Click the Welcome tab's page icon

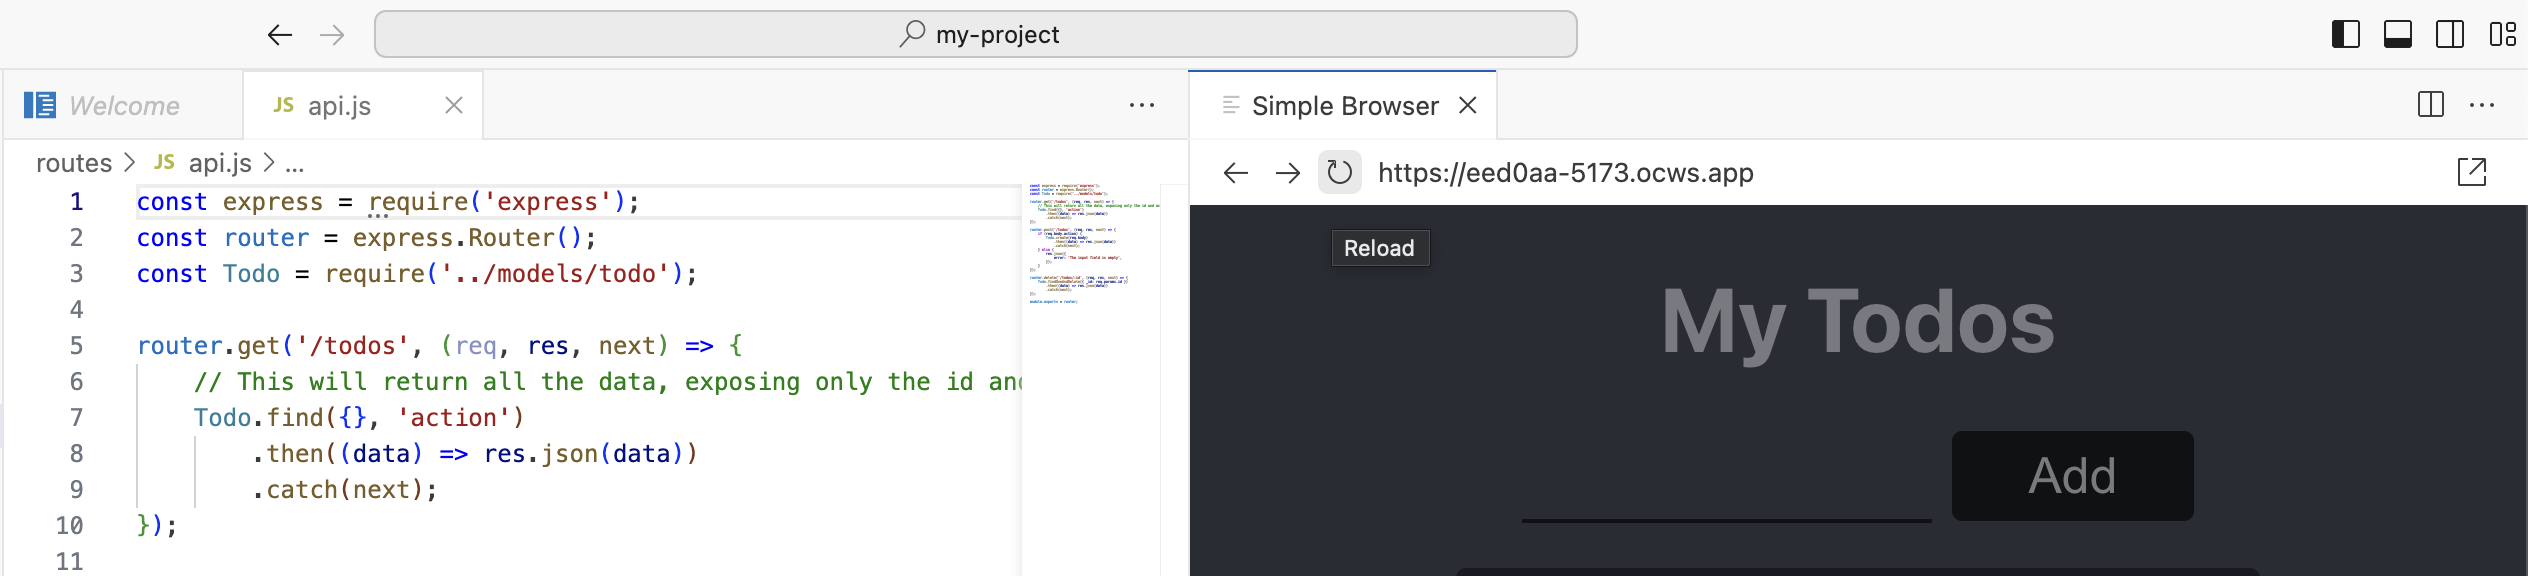[x=40, y=105]
